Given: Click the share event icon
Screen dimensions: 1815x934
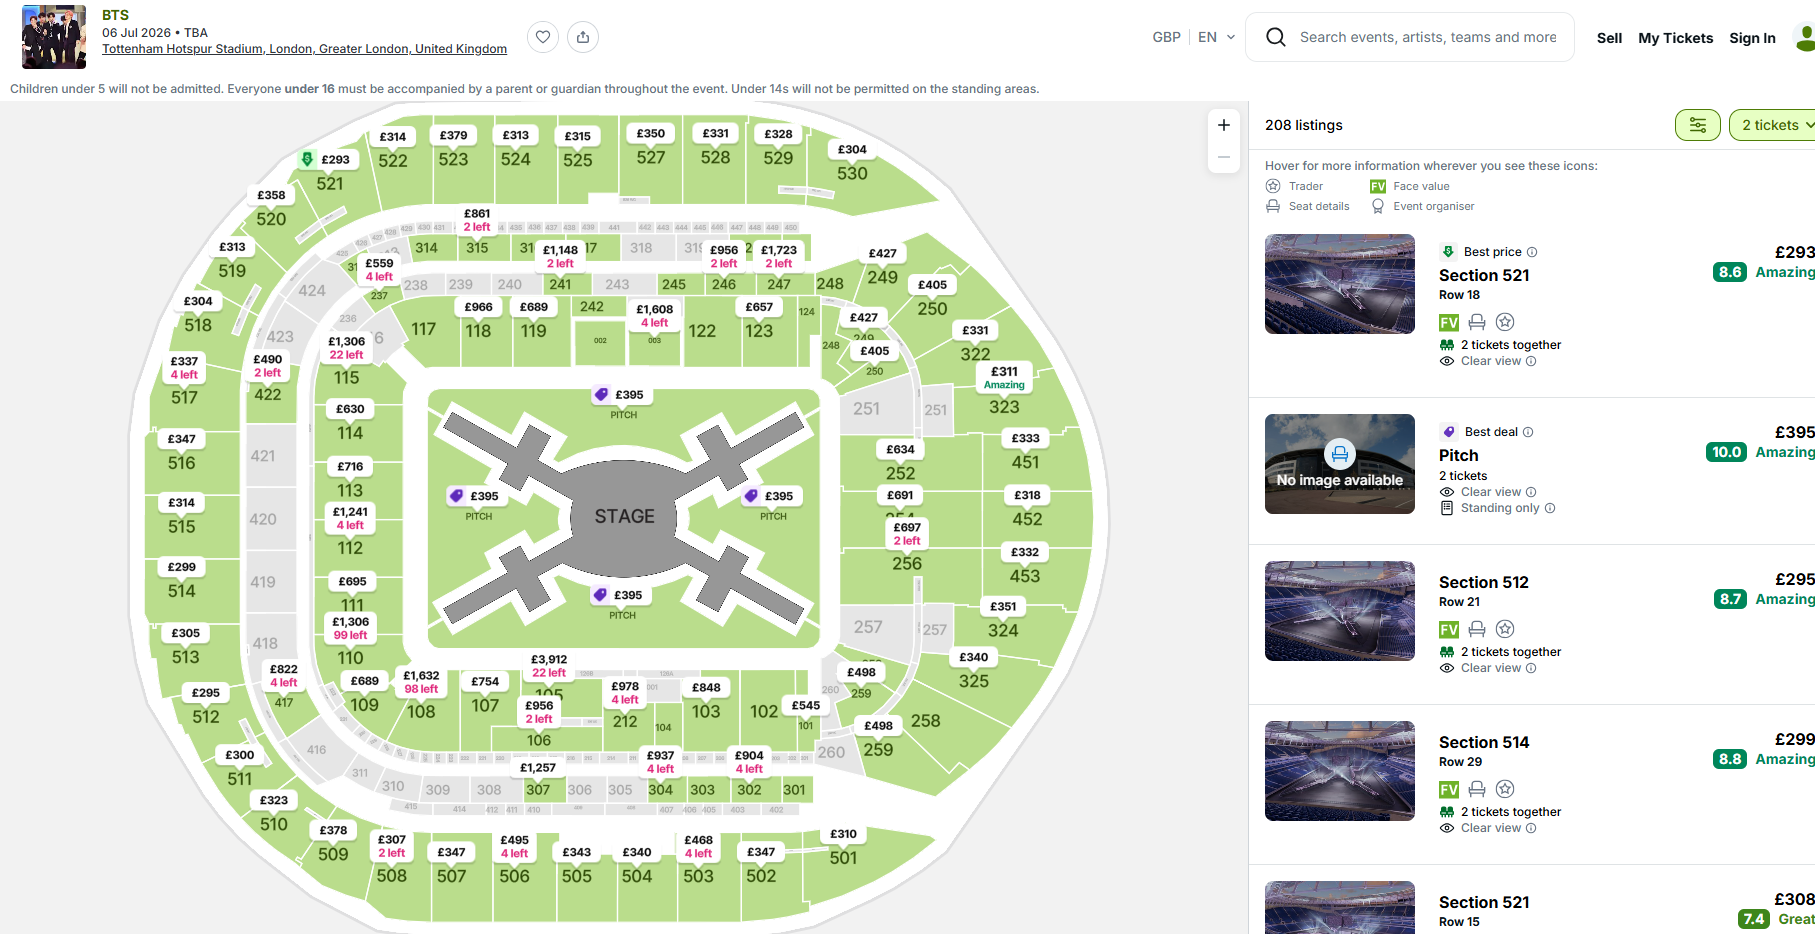Looking at the screenshot, I should click(x=583, y=37).
